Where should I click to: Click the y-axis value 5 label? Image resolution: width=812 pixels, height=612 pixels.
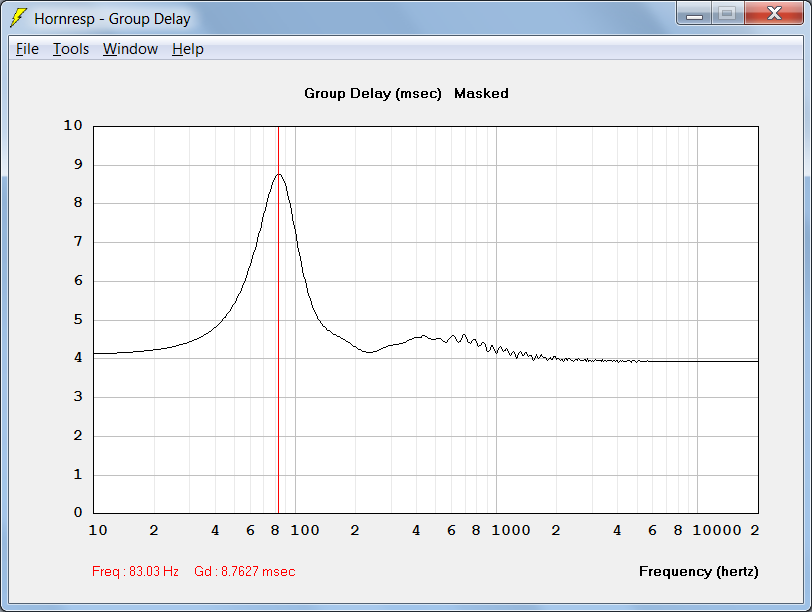tap(78, 319)
